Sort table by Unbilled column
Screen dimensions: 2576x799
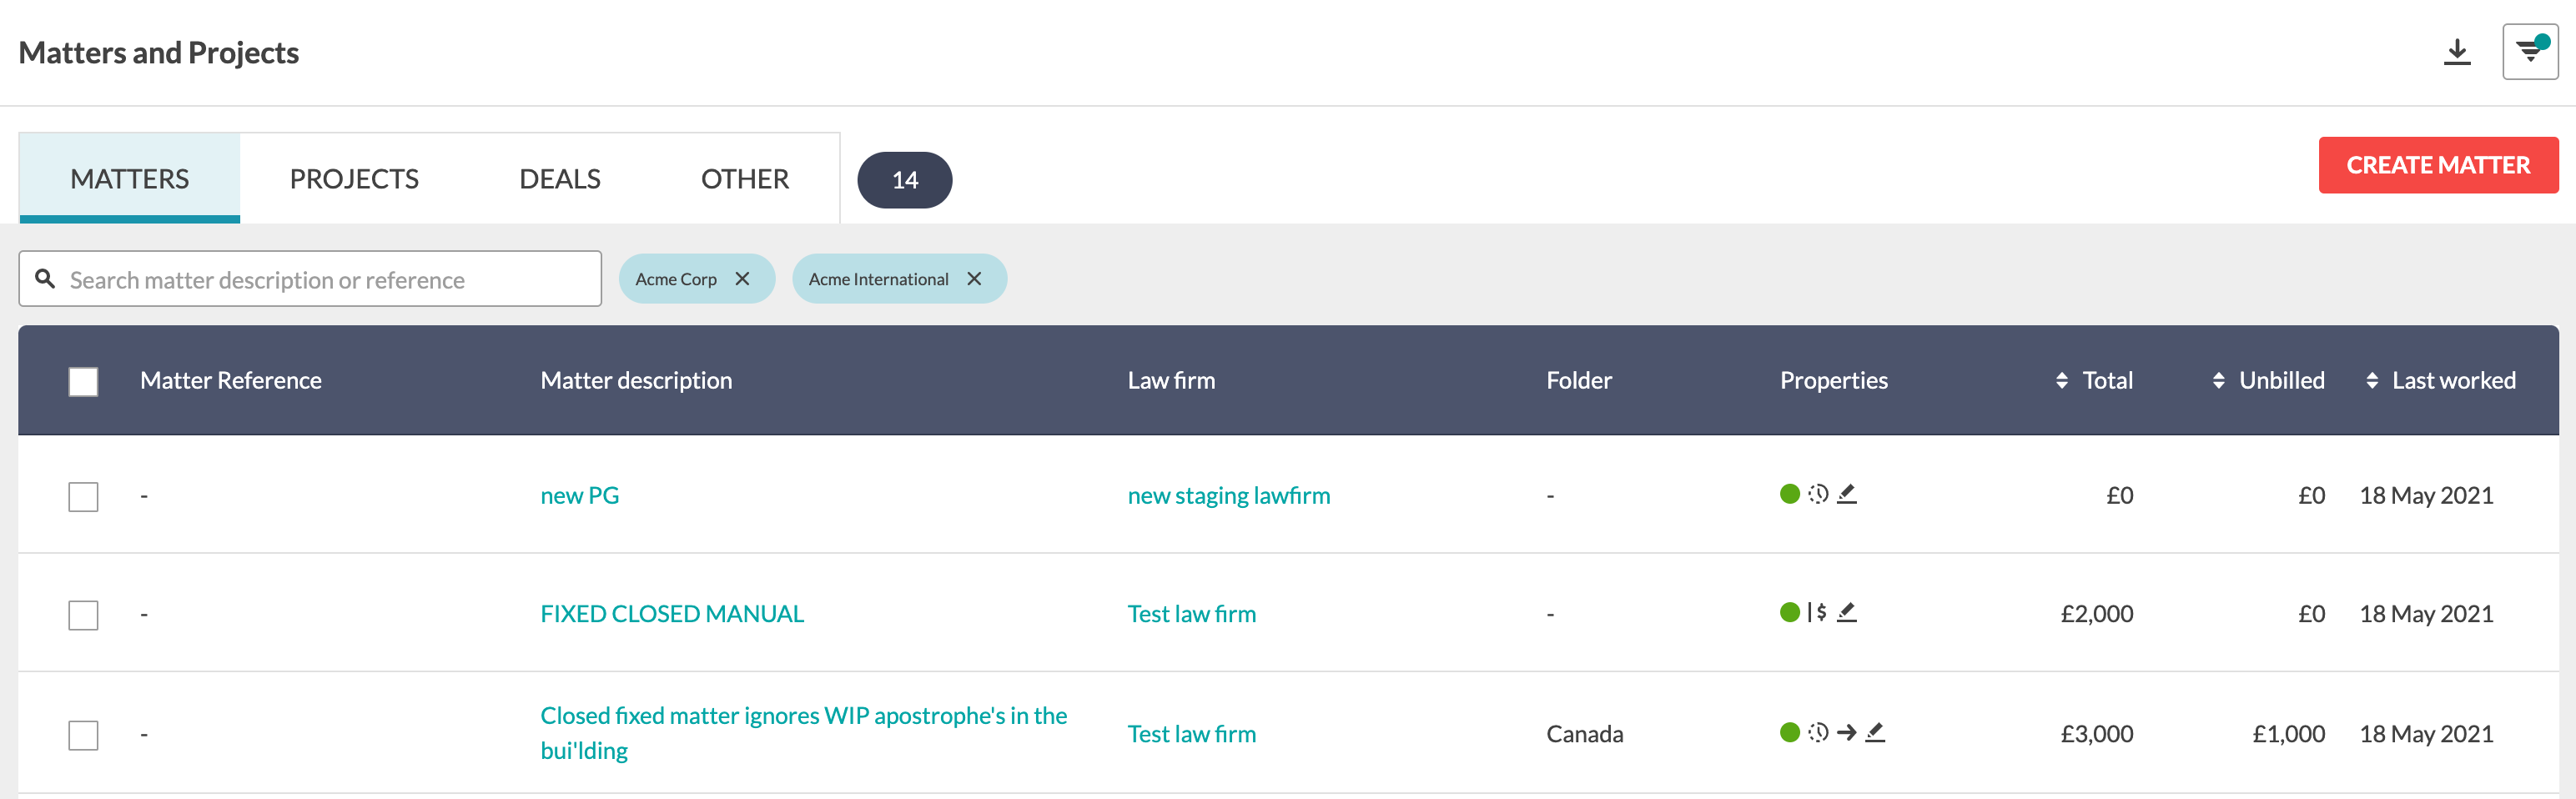coord(2268,380)
